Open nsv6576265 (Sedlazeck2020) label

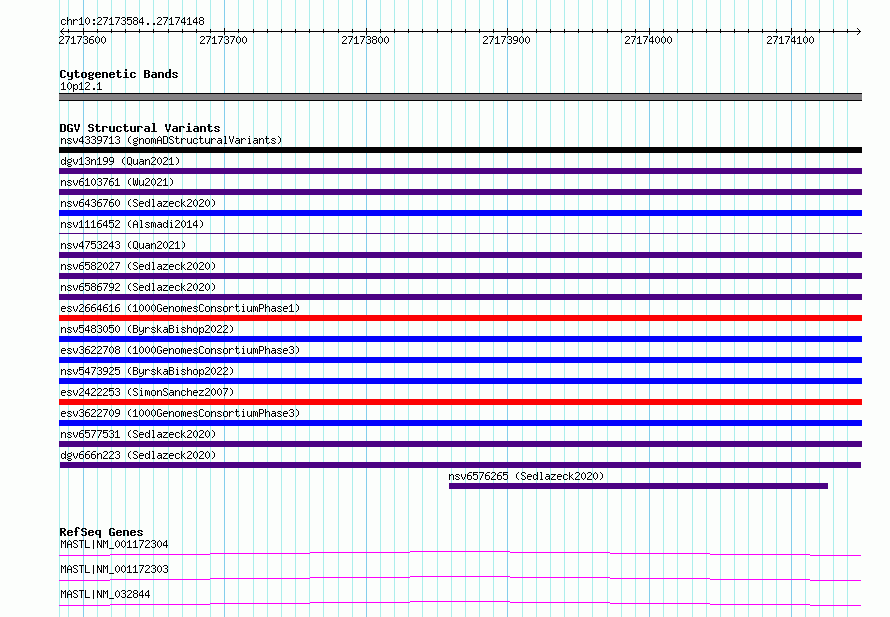(x=526, y=476)
